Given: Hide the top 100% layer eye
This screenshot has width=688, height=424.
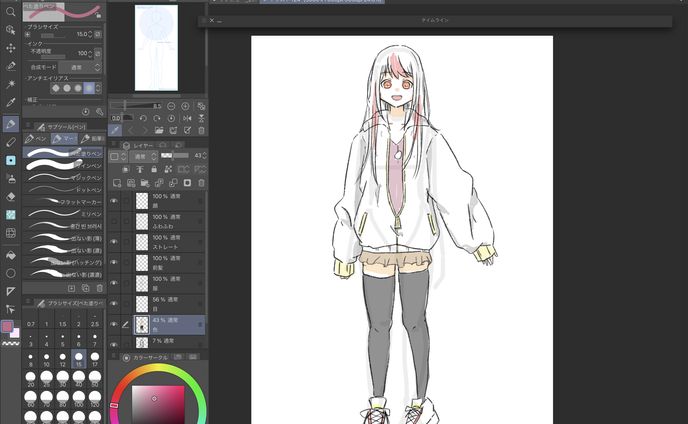Looking at the screenshot, I should (x=114, y=201).
